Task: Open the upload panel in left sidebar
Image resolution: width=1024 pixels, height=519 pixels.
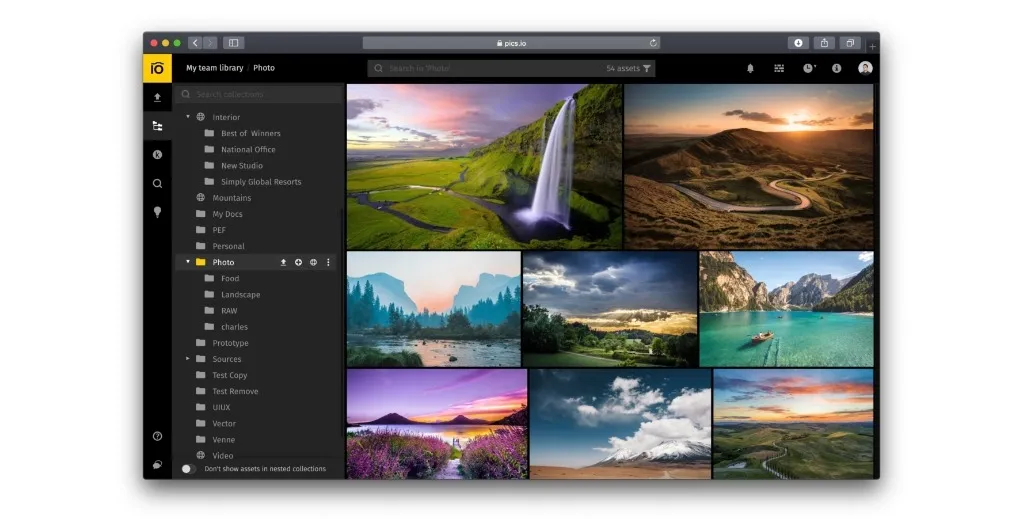Action: (x=157, y=97)
